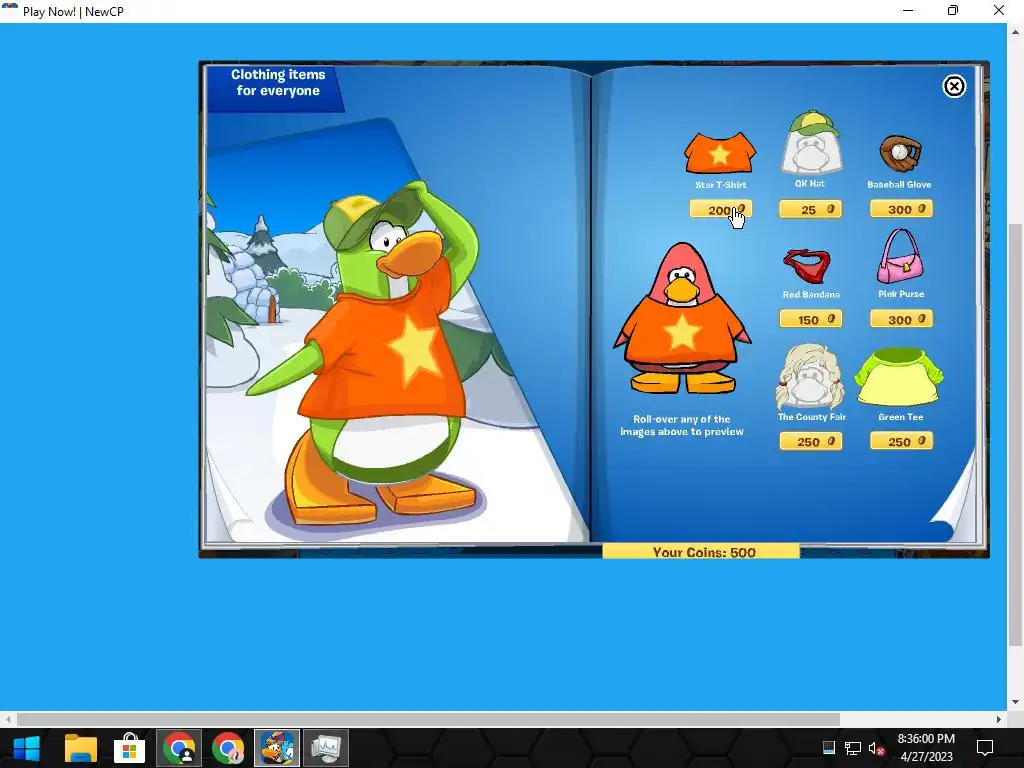Click the scroll up arrow
Screen dimensions: 1024x768
(x=1015, y=30)
